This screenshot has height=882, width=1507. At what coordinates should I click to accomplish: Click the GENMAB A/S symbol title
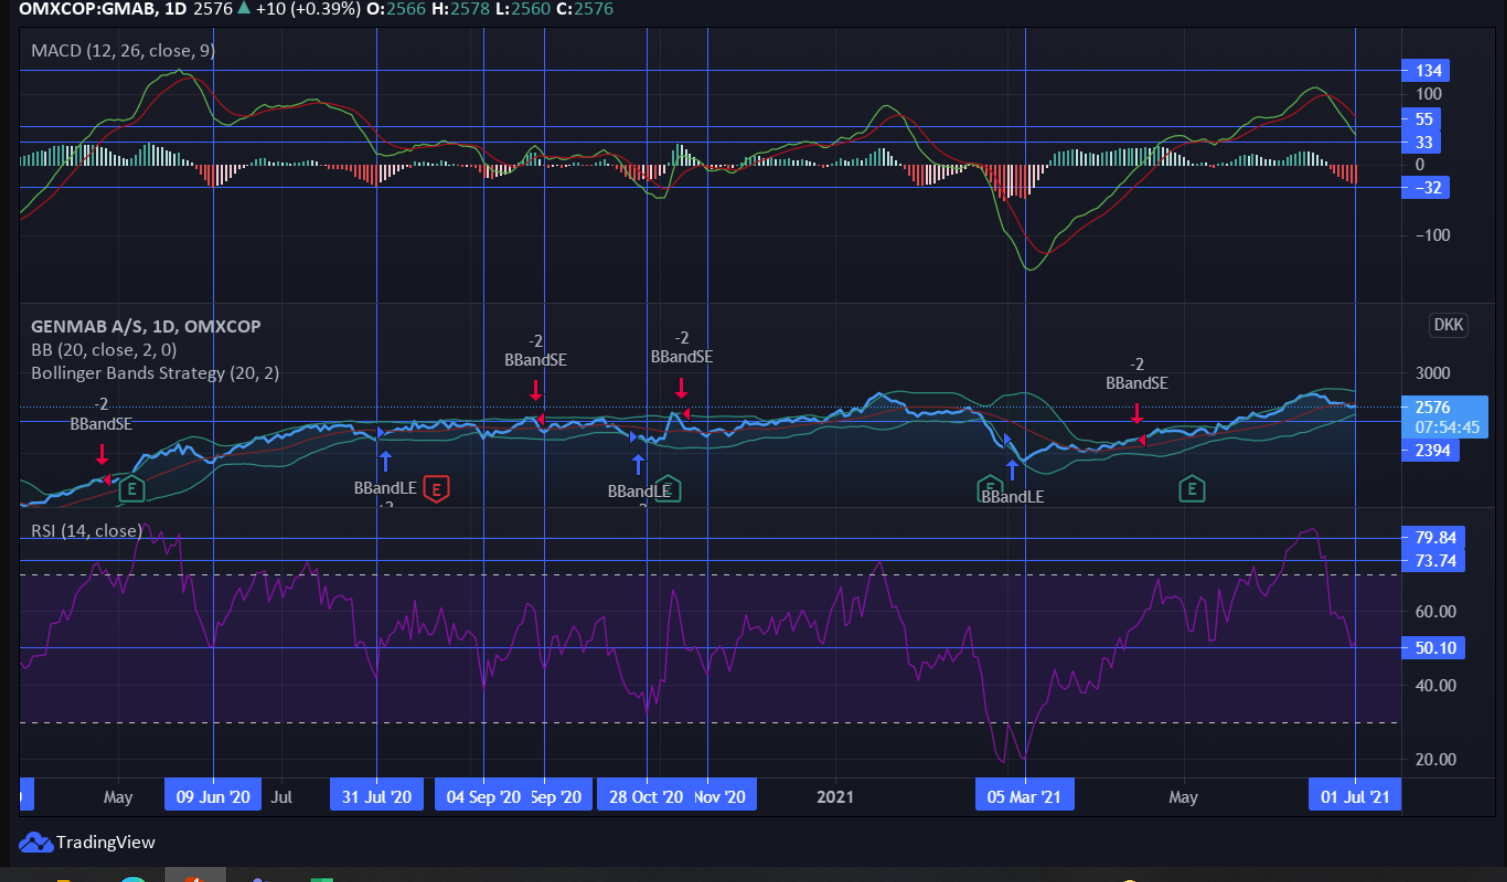click(146, 326)
